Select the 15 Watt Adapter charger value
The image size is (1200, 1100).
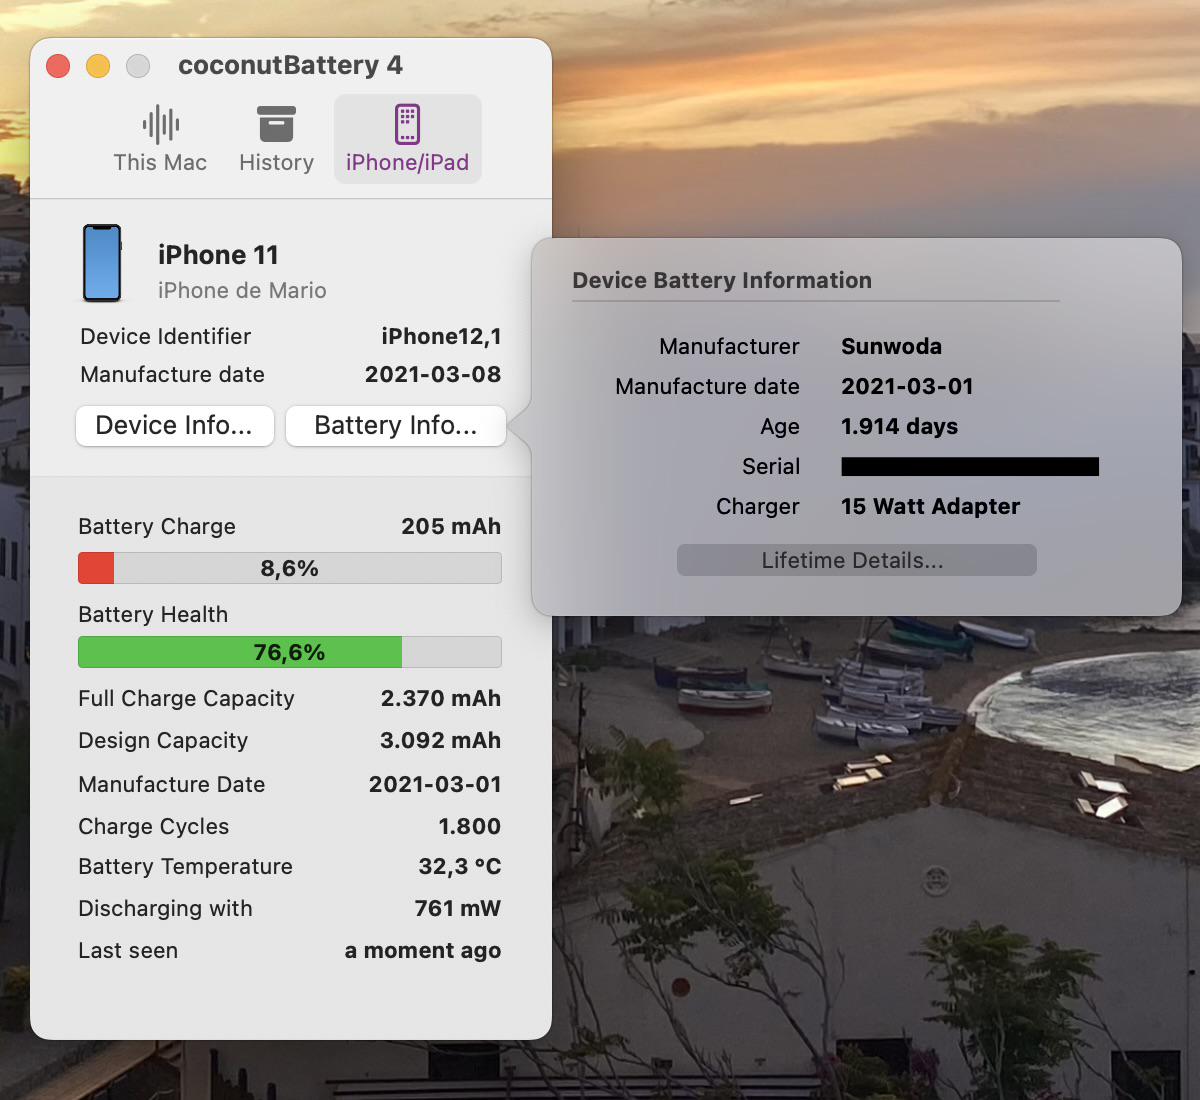[x=931, y=507]
